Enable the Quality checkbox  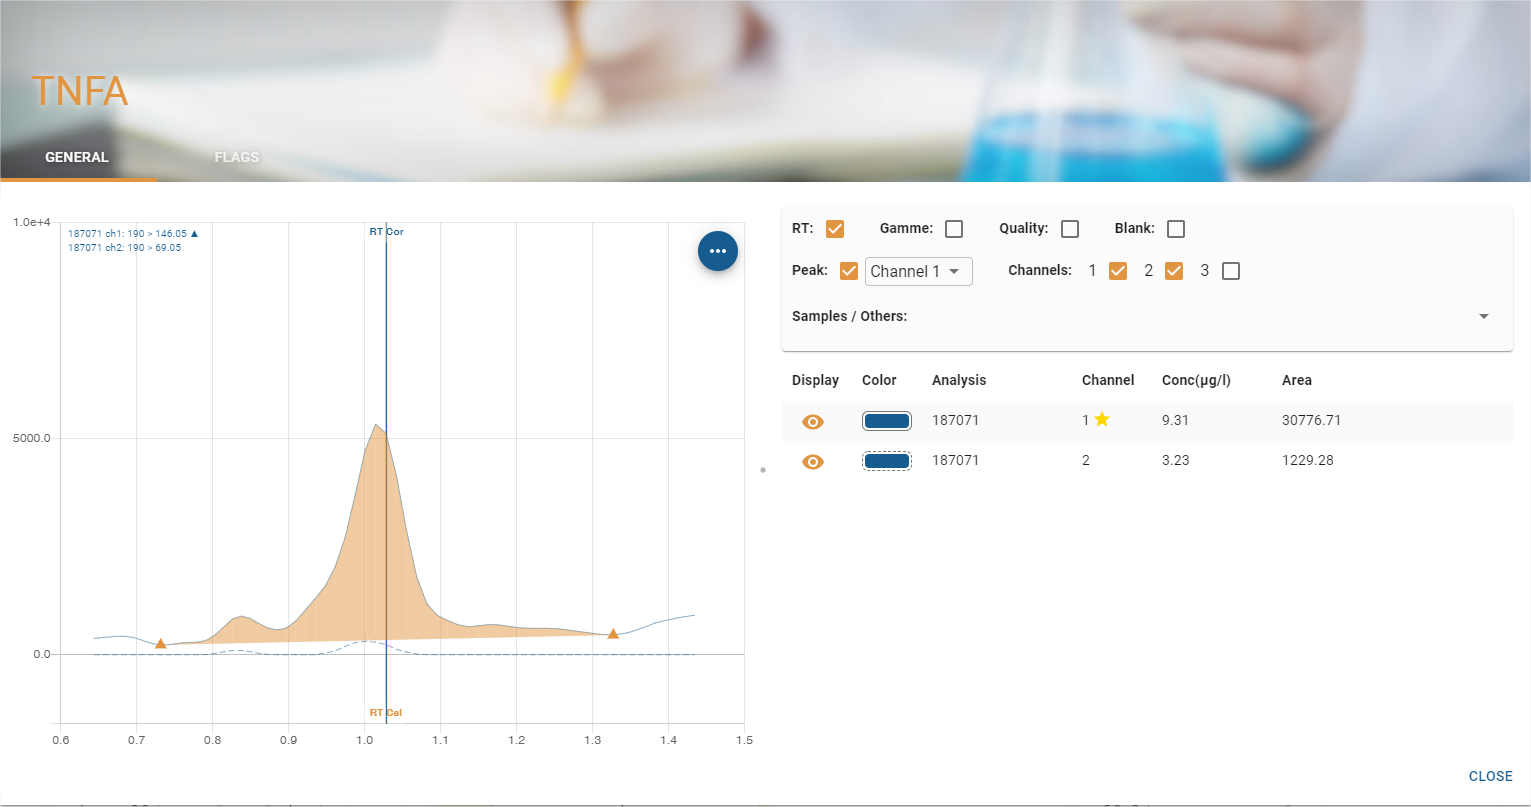click(1070, 229)
